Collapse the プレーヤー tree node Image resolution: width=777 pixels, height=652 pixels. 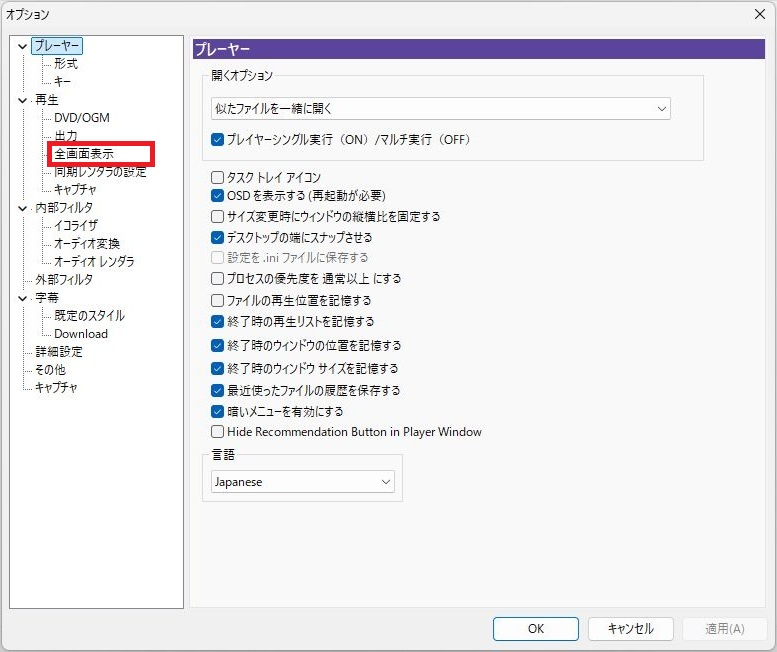click(x=23, y=46)
